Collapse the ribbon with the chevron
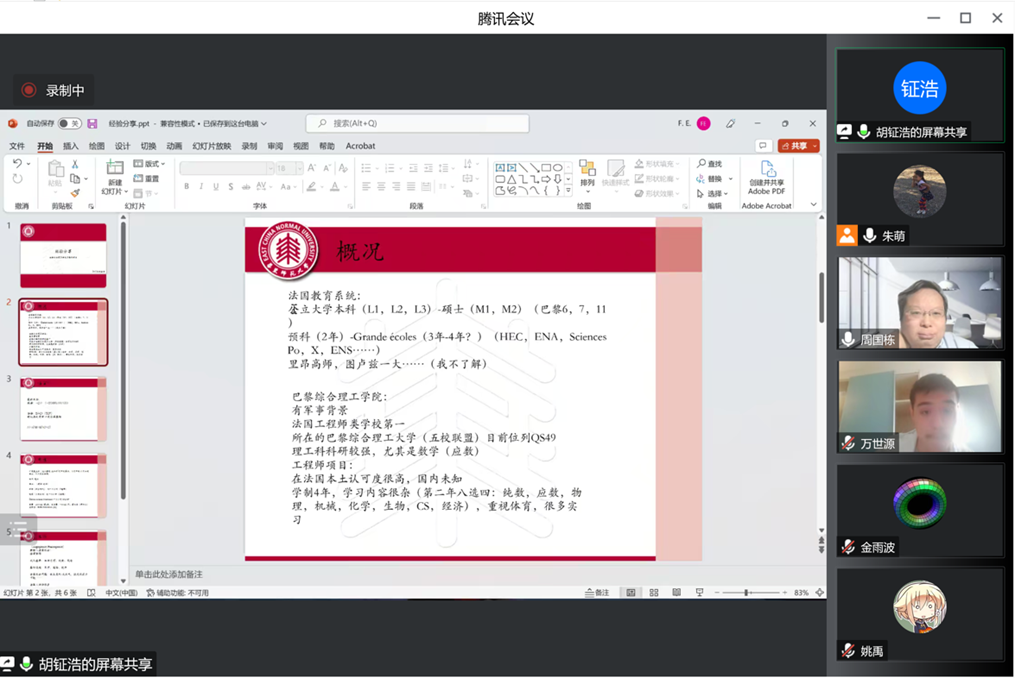 [814, 205]
